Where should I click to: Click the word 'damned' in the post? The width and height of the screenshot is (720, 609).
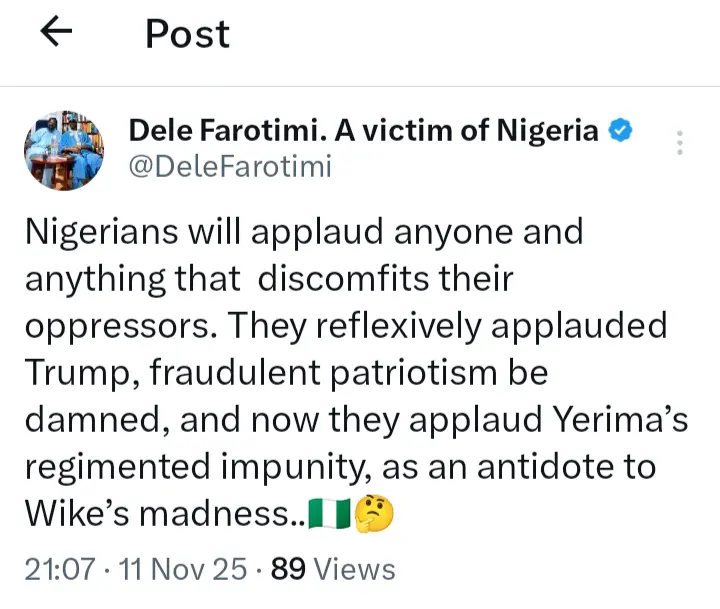91,421
